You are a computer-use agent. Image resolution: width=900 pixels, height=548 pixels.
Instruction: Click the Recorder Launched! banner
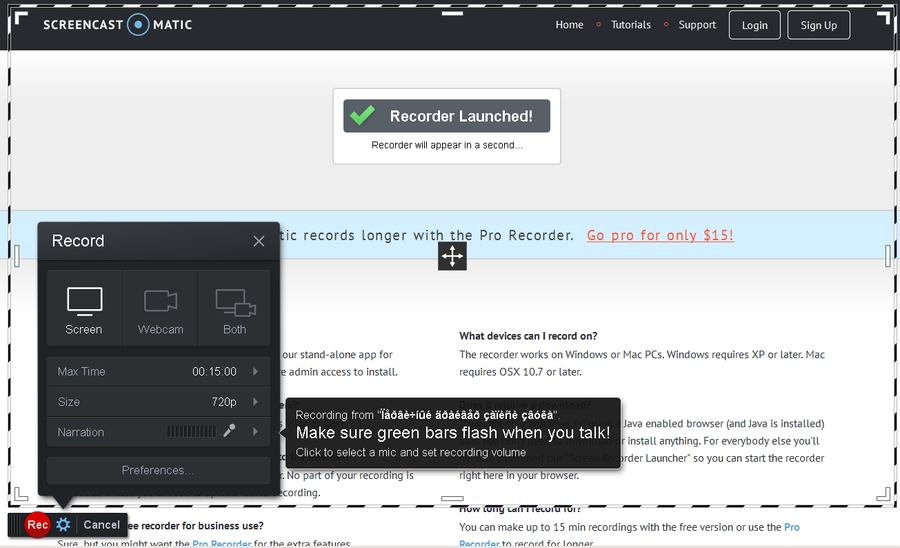coord(447,116)
